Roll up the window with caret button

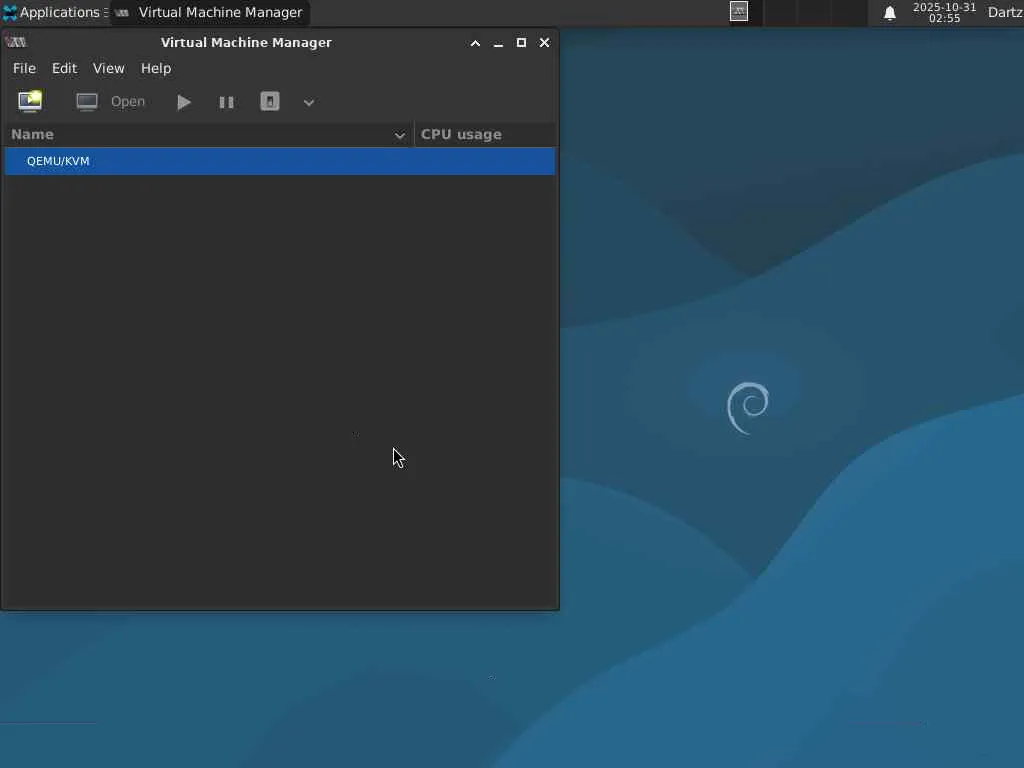pyautogui.click(x=475, y=43)
